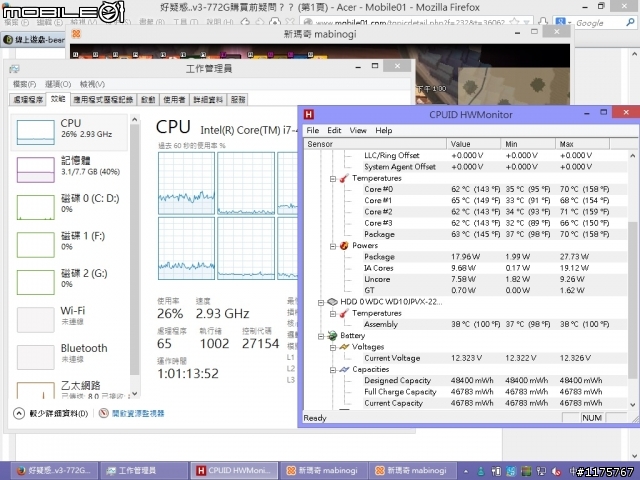
Task: Select 磁碟 0 (C: D:) entry
Action: click(69, 207)
